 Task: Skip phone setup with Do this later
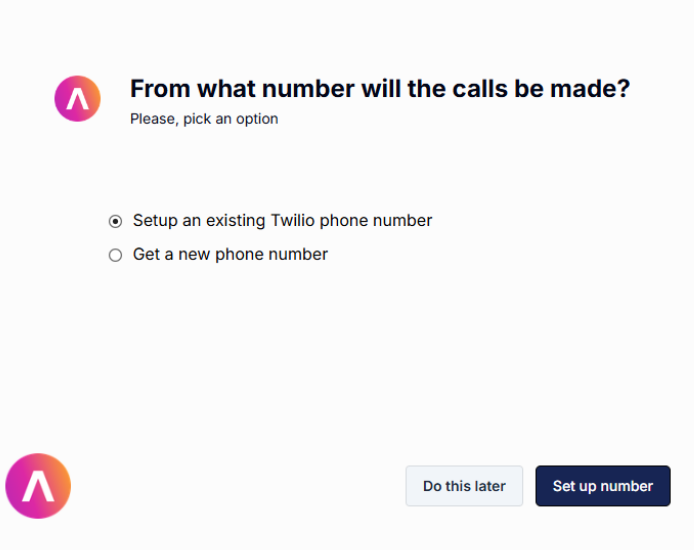coord(464,486)
